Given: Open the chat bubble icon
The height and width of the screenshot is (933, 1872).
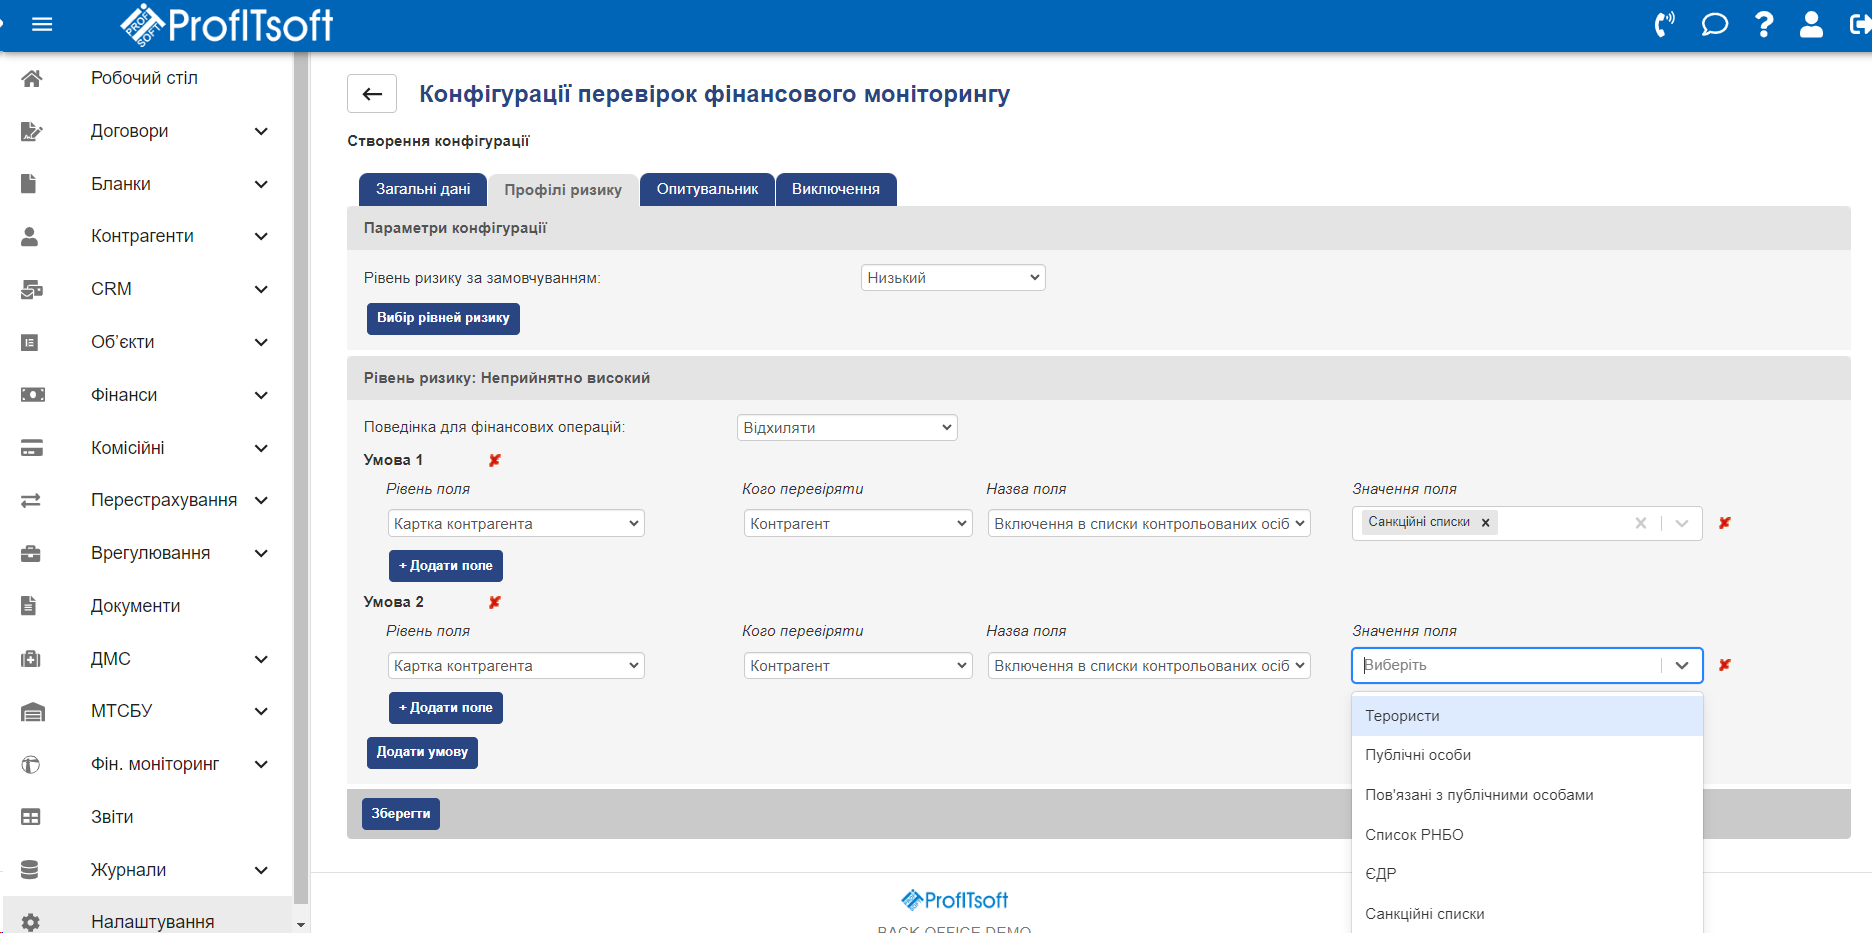Looking at the screenshot, I should (x=1714, y=24).
